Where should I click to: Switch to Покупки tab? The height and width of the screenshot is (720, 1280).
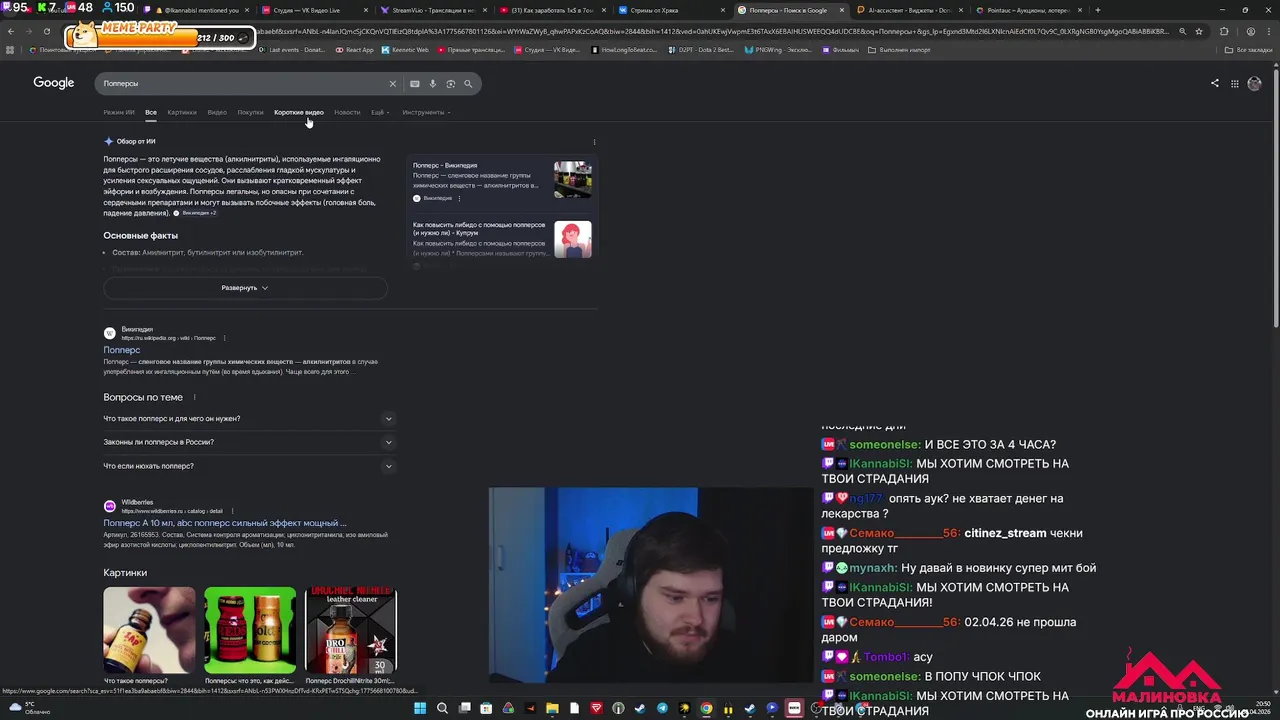pyautogui.click(x=250, y=112)
